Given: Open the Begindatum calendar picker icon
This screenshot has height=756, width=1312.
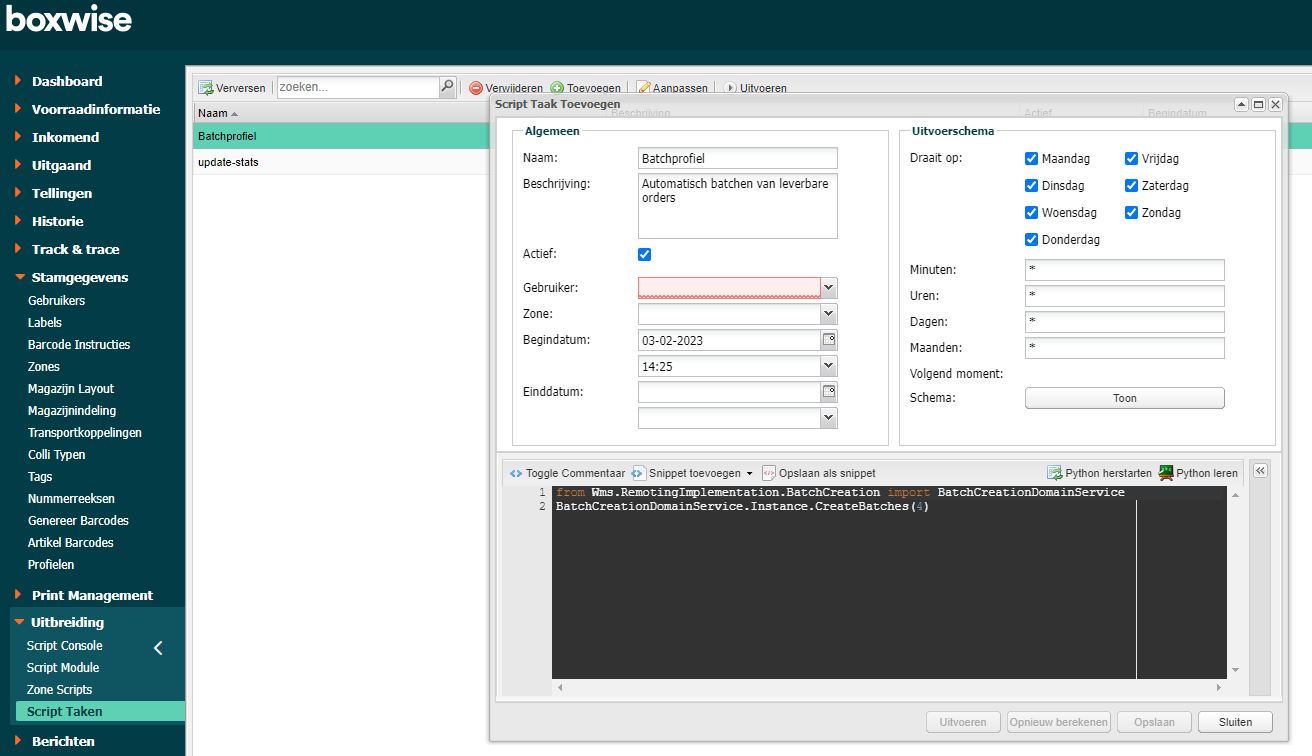Looking at the screenshot, I should (x=829, y=340).
